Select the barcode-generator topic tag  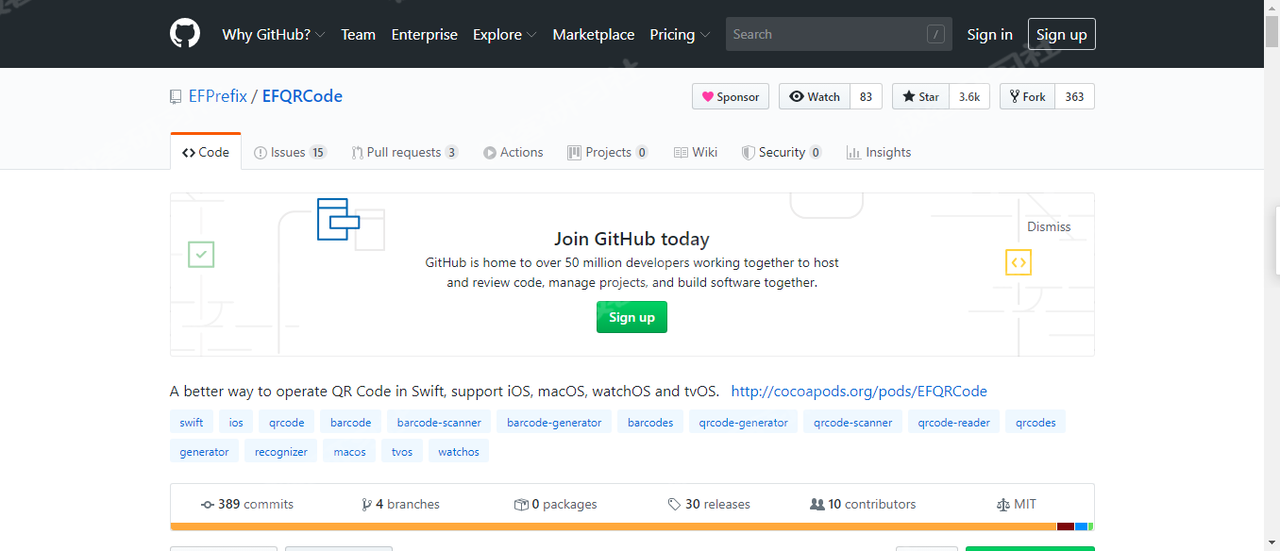click(554, 422)
